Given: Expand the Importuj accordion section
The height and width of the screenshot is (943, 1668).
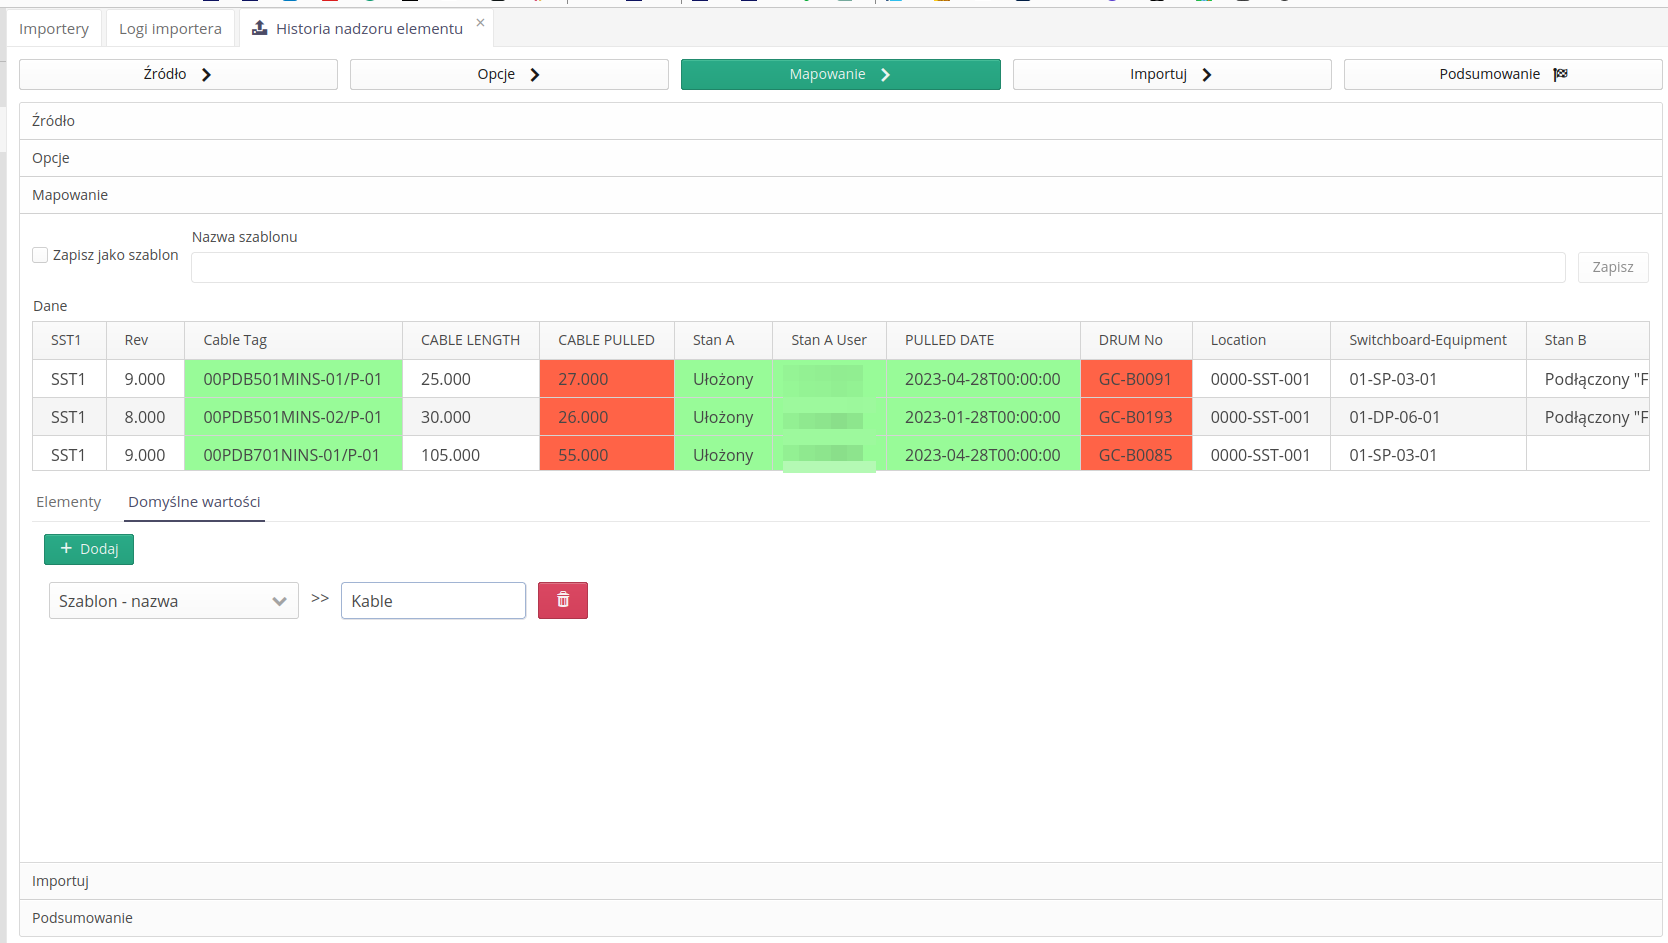Looking at the screenshot, I should pyautogui.click(x=60, y=881).
